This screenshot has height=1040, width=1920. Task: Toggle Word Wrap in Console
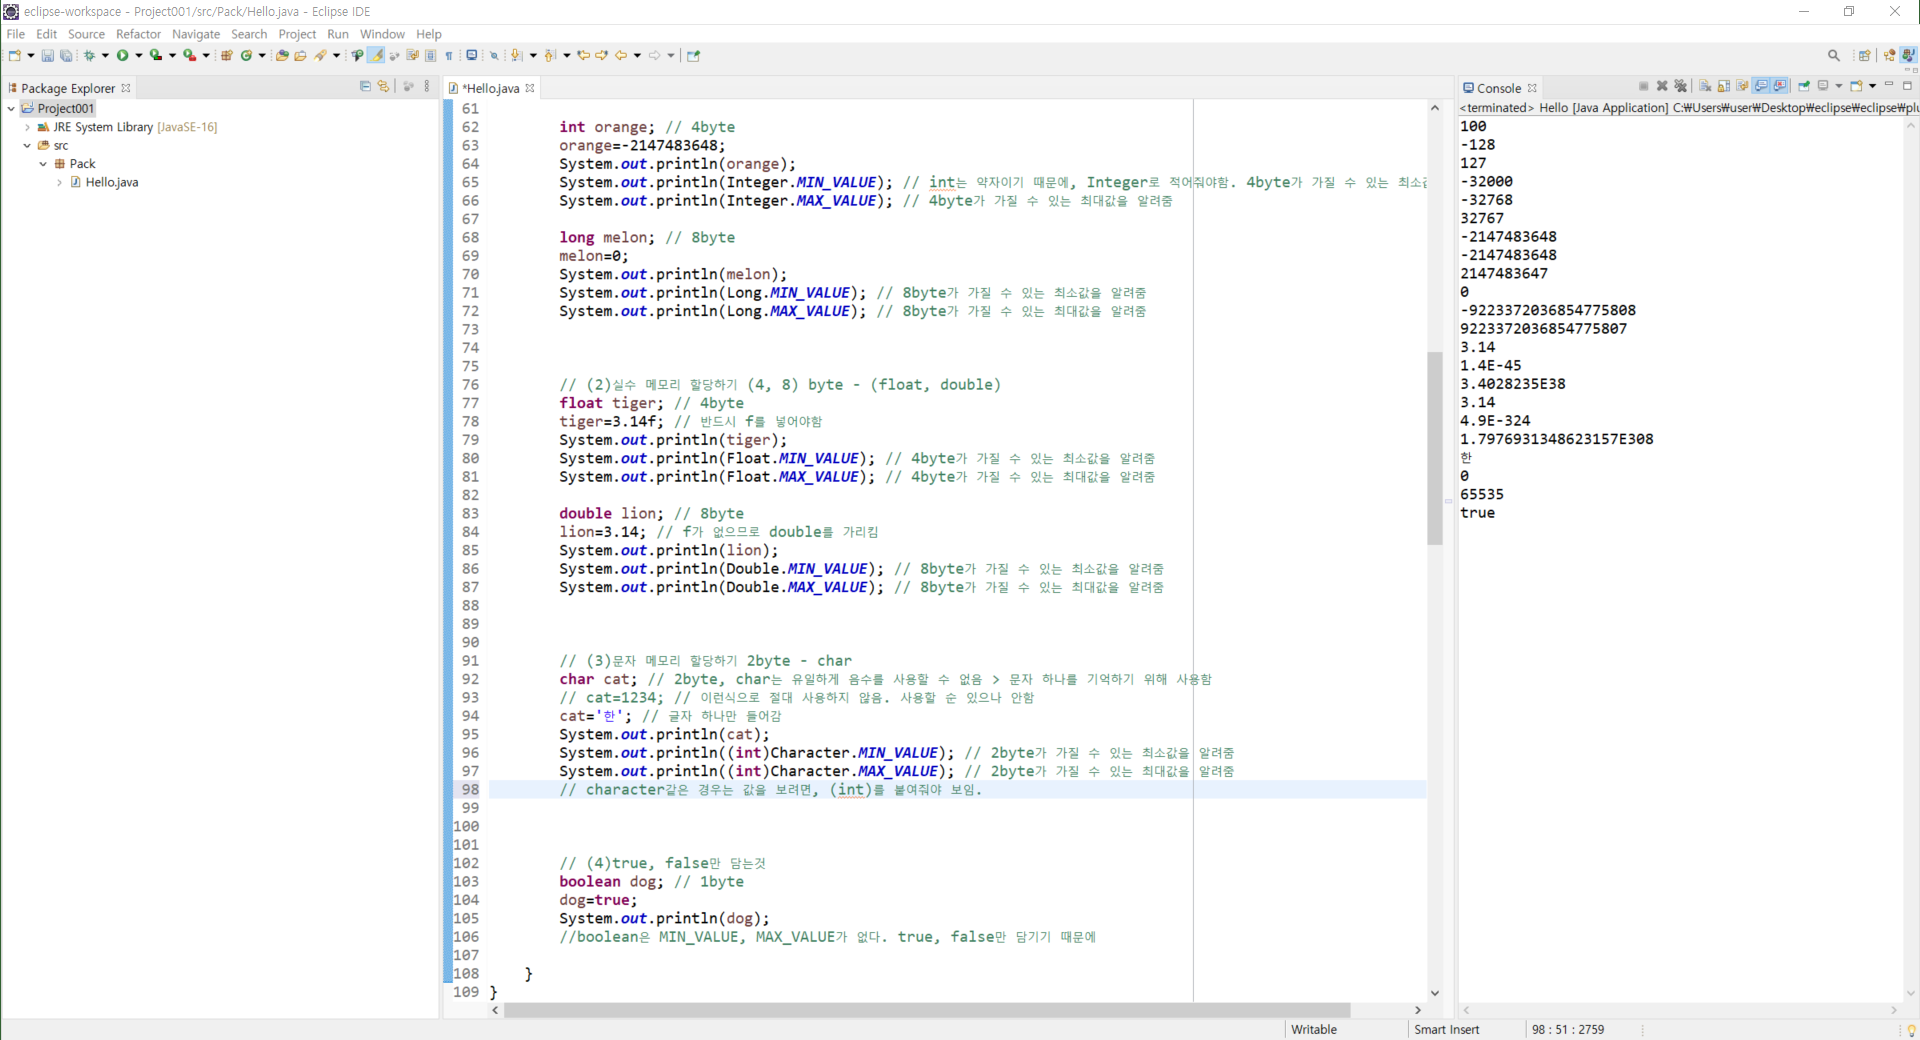1742,86
